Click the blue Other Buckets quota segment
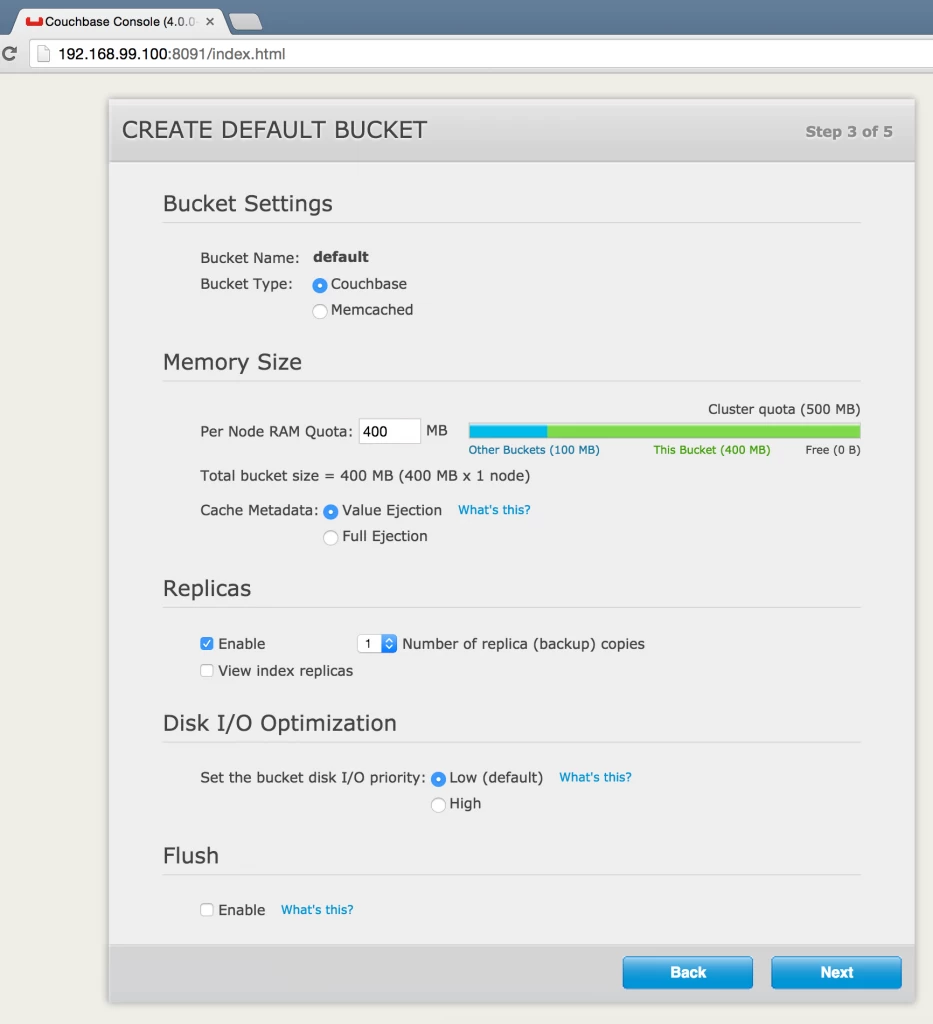The height and width of the screenshot is (1024, 933). (508, 431)
